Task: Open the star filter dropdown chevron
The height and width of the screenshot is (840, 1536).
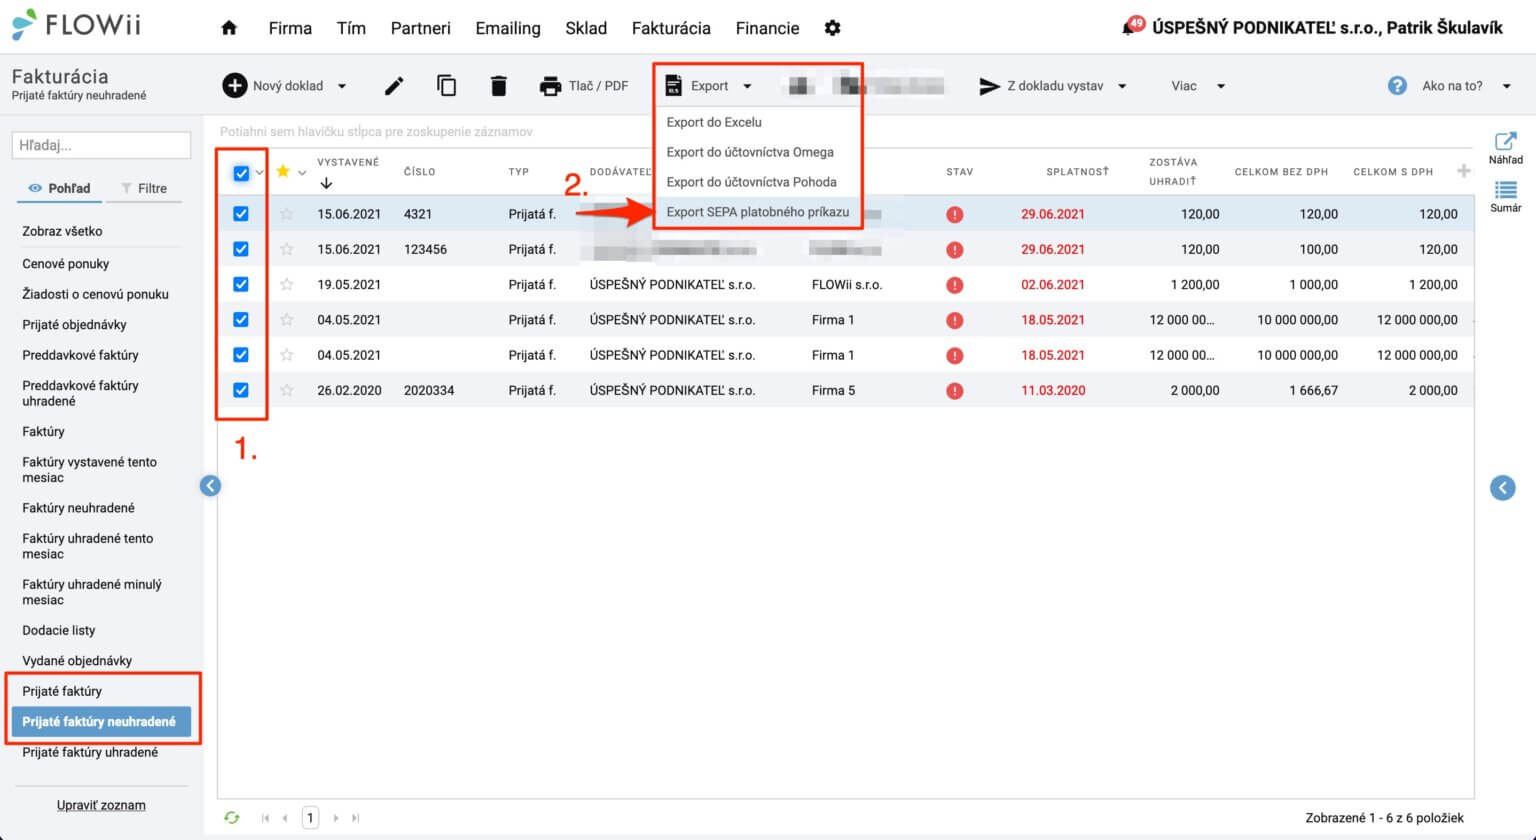Action: (x=302, y=173)
